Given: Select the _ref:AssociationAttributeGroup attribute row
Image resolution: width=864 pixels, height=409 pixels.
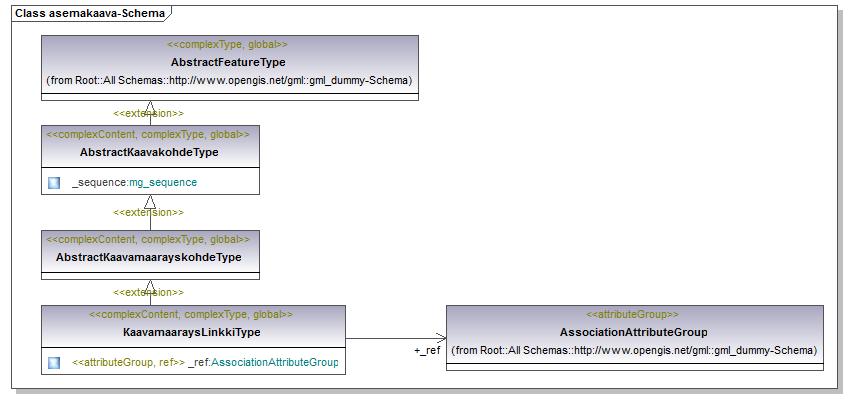Looking at the screenshot, I should 205,362.
